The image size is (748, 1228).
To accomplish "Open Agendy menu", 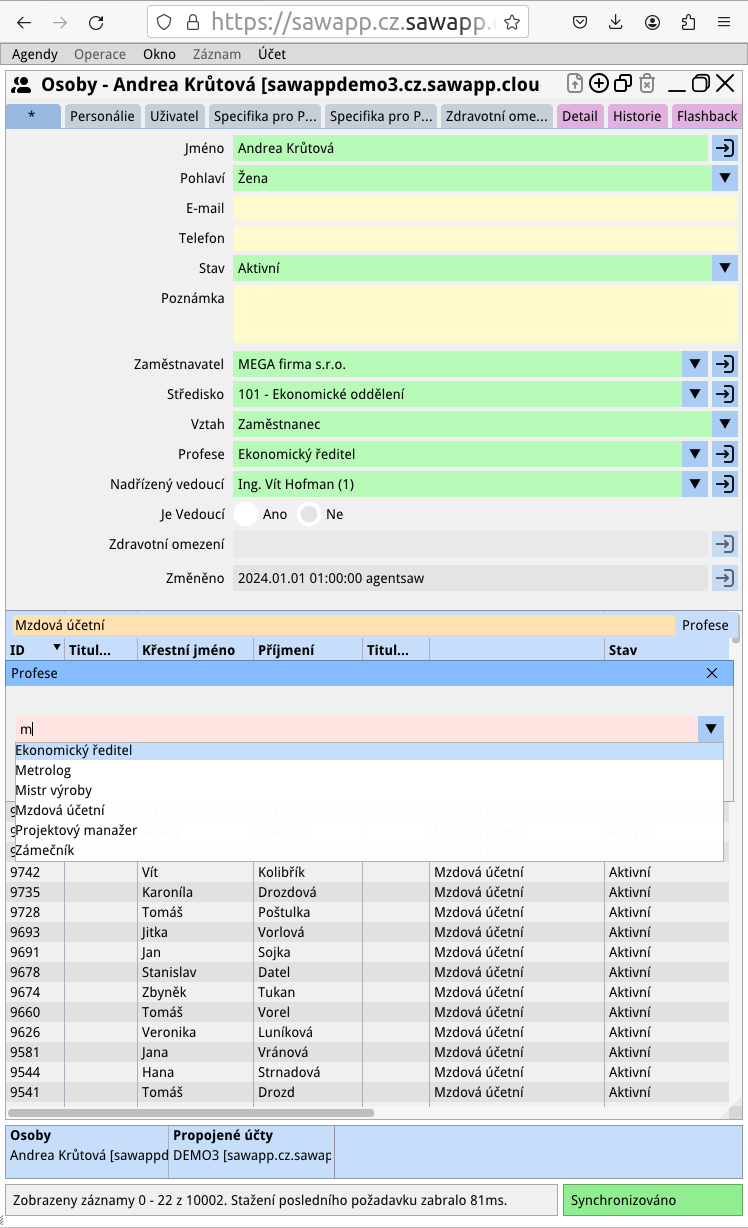I will (35, 54).
